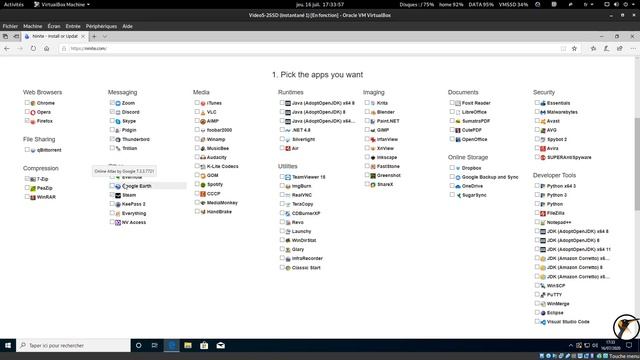This screenshot has width=640, height=360.
Task: Click the browser home icon
Action: (x=47, y=48)
